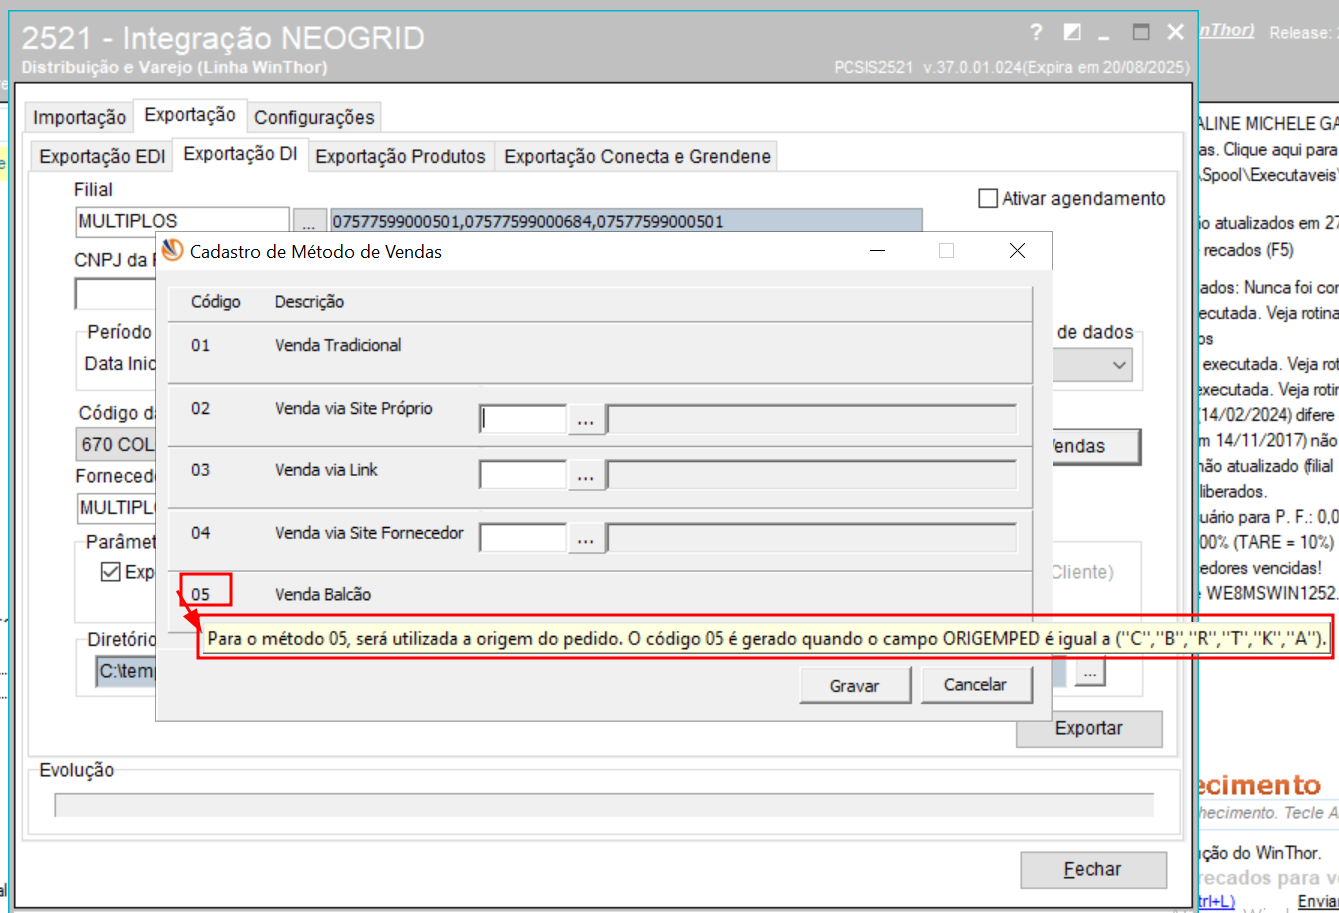Select the Exportação DI subtab
Viewport: 1339px width, 913px height.
click(241, 154)
